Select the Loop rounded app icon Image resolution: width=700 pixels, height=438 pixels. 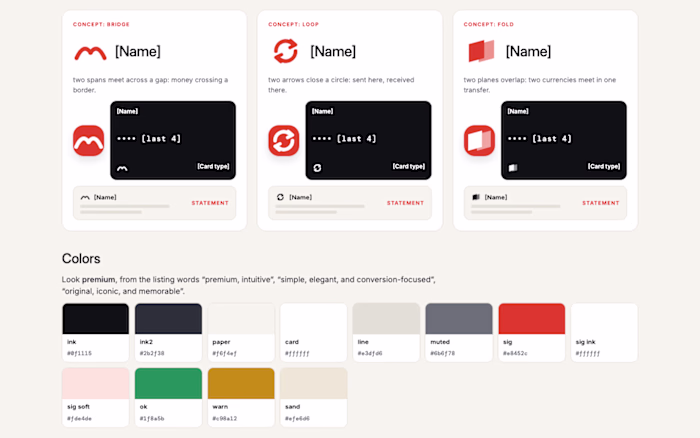click(x=284, y=141)
